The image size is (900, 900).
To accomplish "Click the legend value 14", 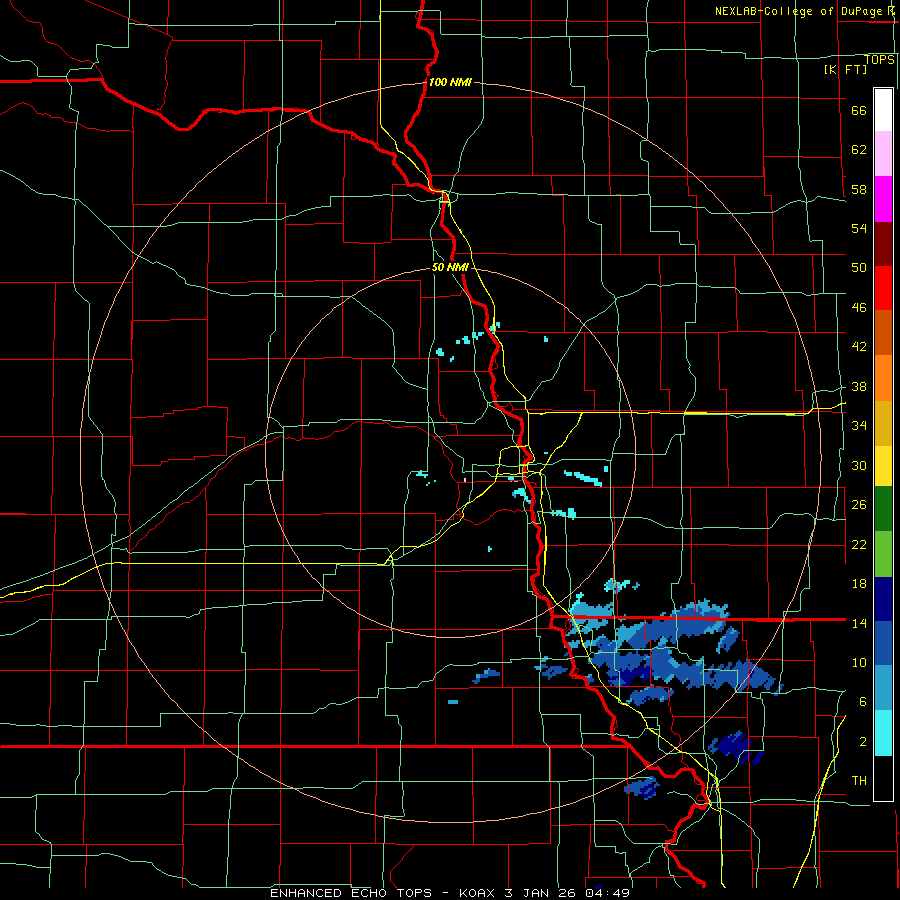I will pyautogui.click(x=859, y=623).
